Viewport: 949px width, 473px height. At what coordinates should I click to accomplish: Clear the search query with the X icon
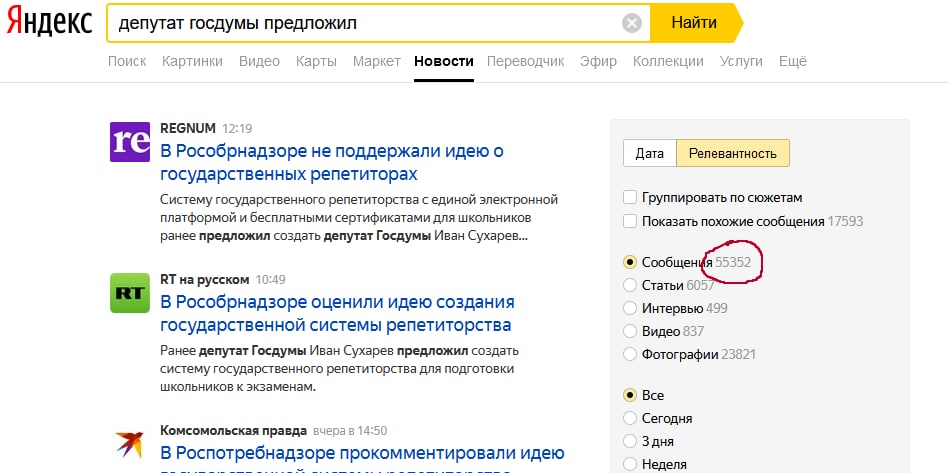631,24
